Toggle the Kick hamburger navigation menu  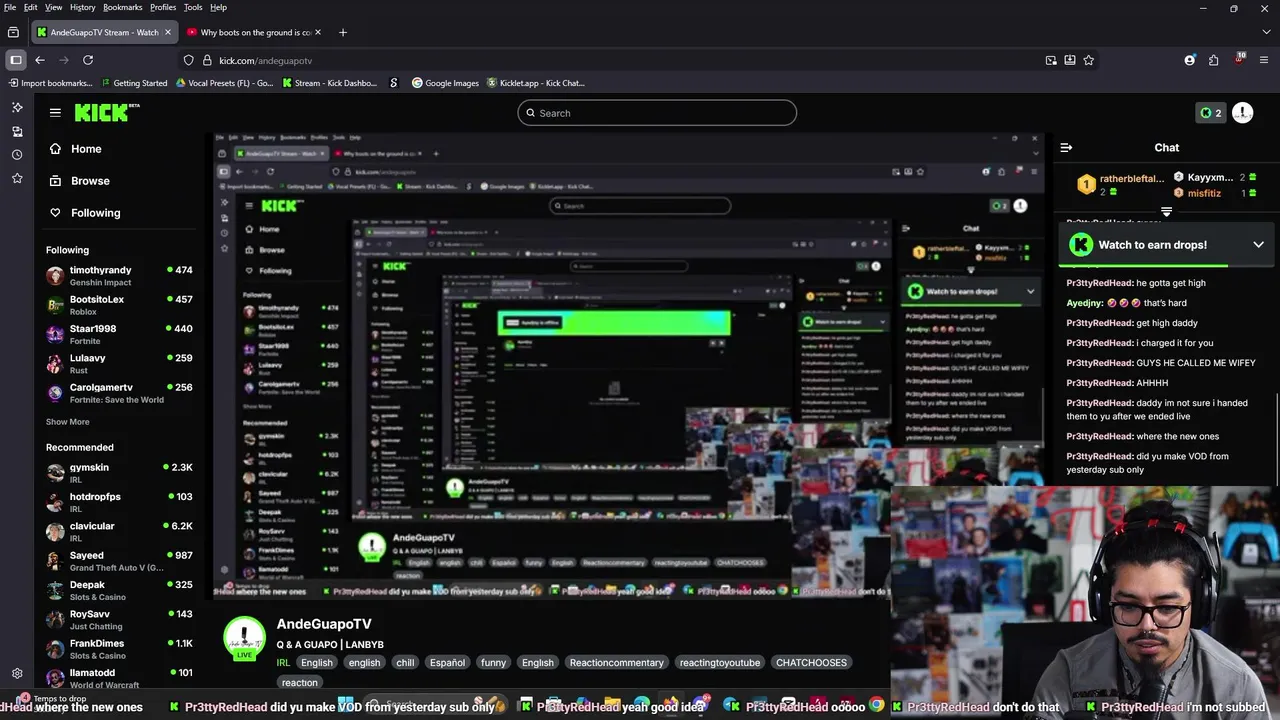(x=55, y=113)
